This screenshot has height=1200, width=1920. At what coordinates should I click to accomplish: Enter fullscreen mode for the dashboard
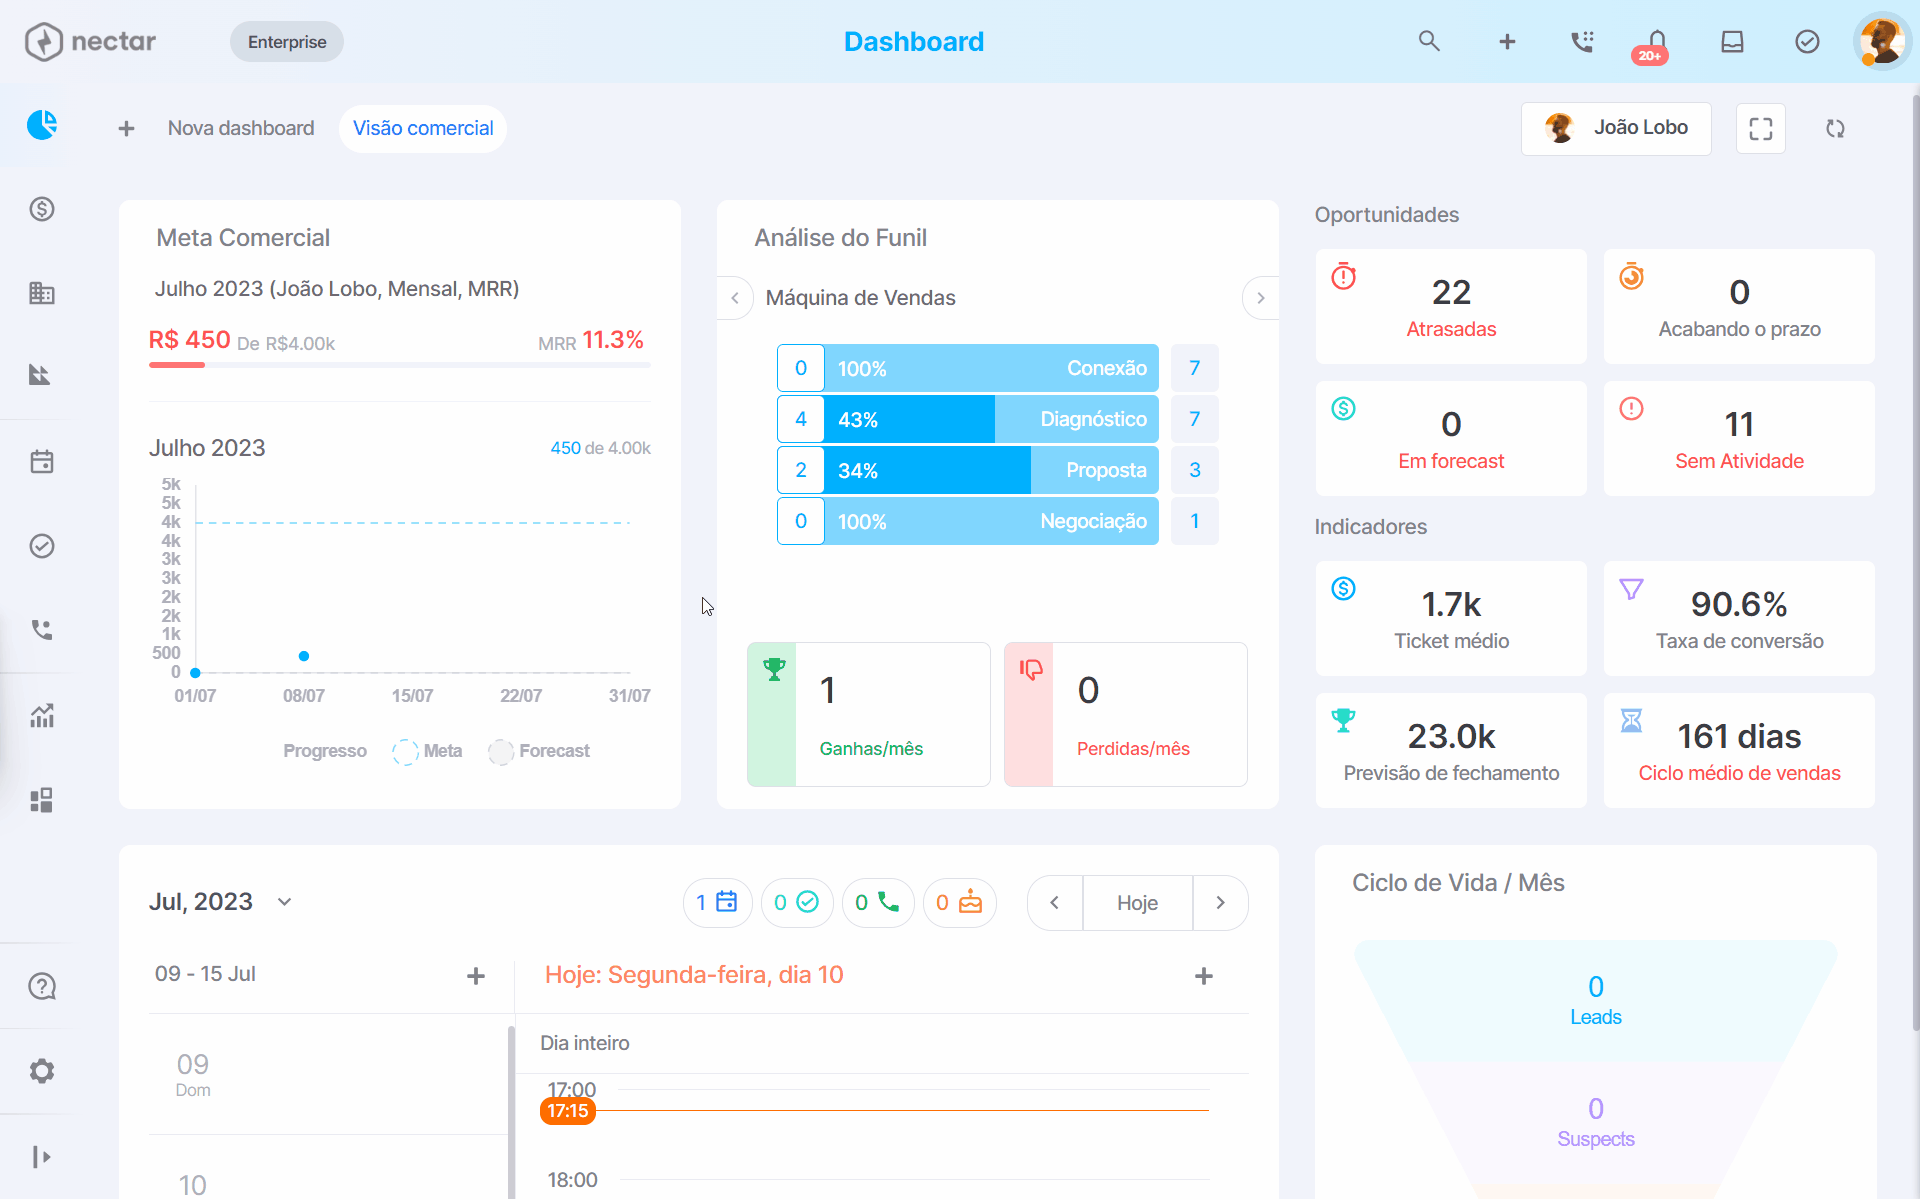pos(1761,128)
